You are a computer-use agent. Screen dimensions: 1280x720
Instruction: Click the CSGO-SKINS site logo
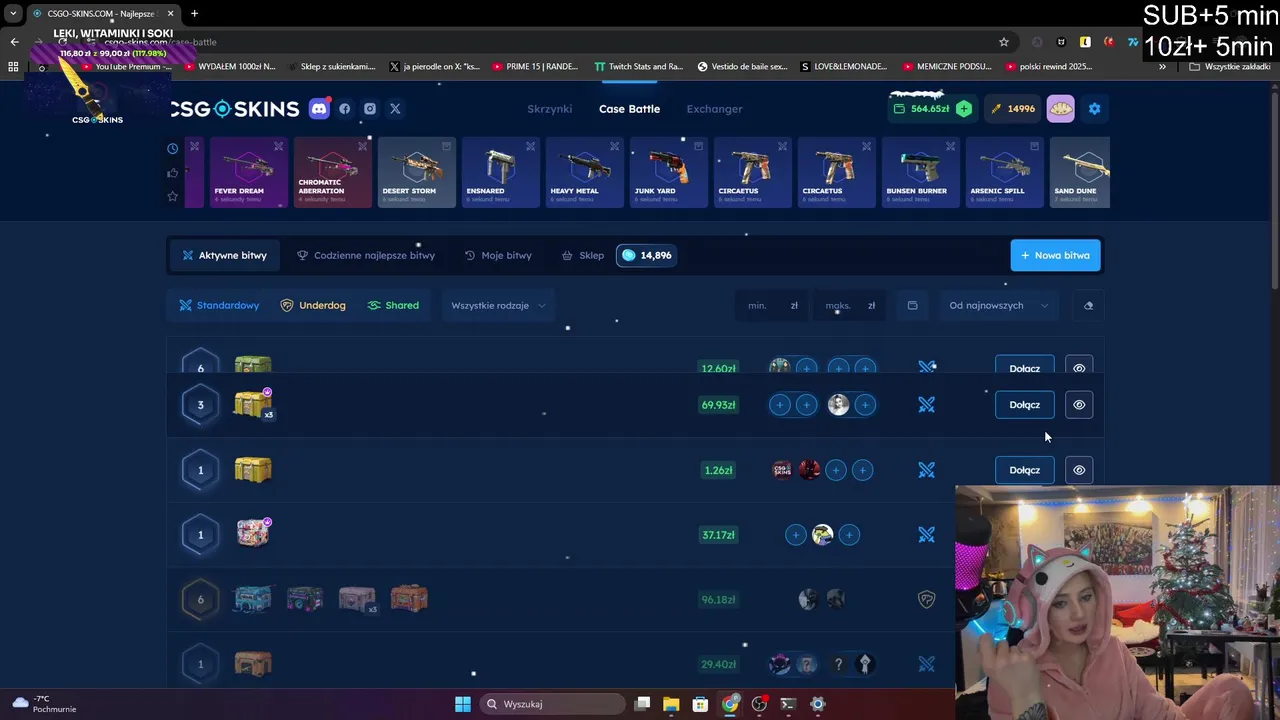pyautogui.click(x=234, y=109)
